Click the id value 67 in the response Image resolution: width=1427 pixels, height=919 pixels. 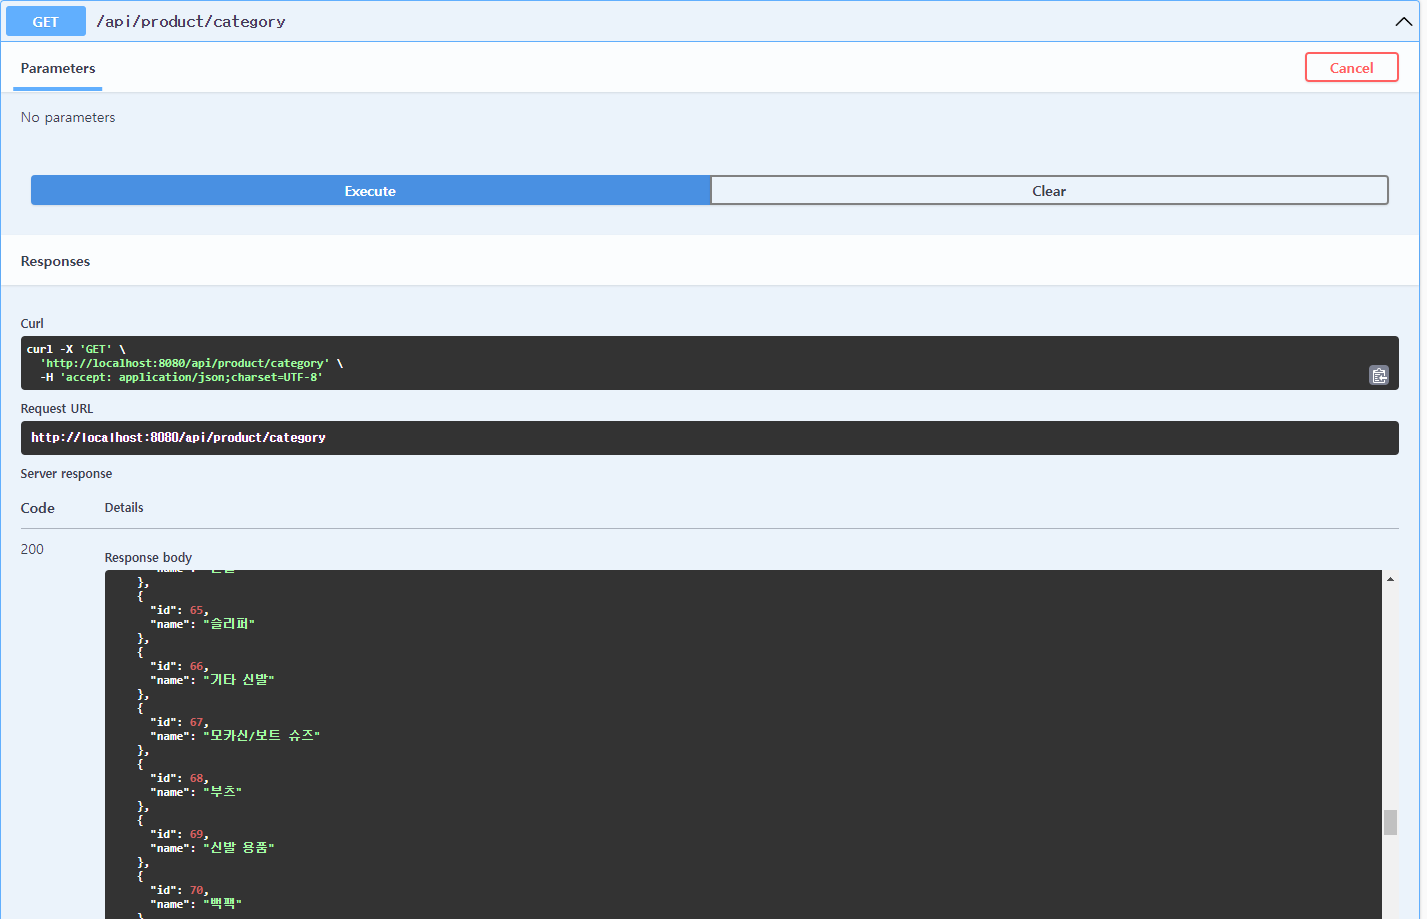196,721
